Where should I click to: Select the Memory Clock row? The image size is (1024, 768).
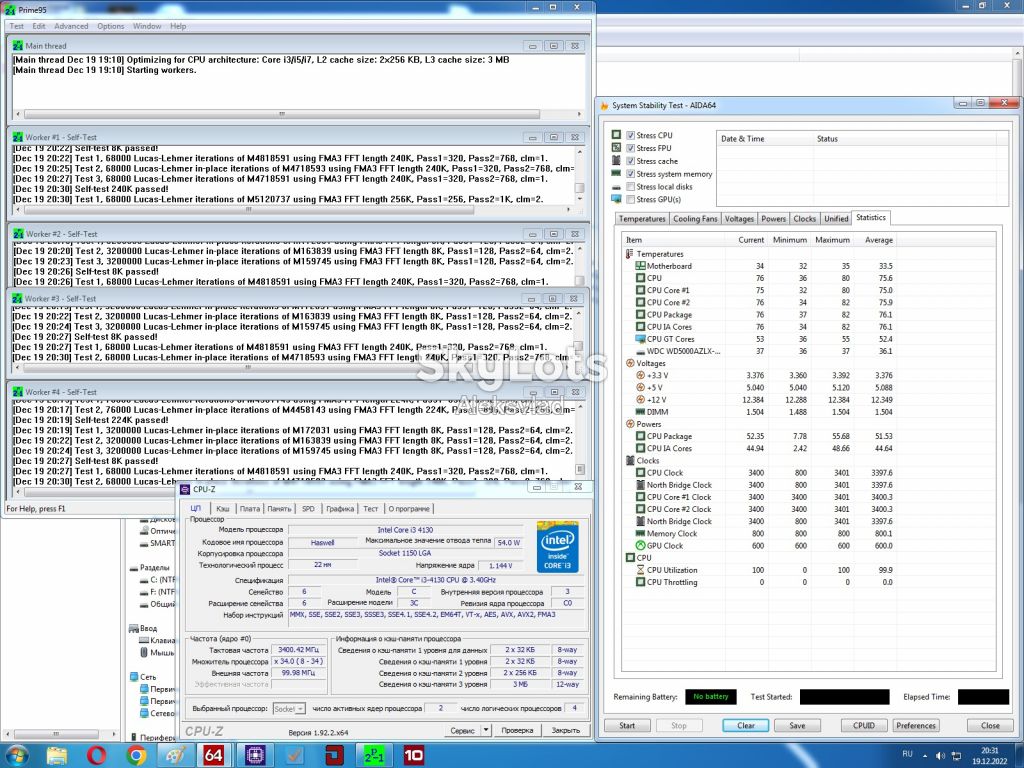759,533
